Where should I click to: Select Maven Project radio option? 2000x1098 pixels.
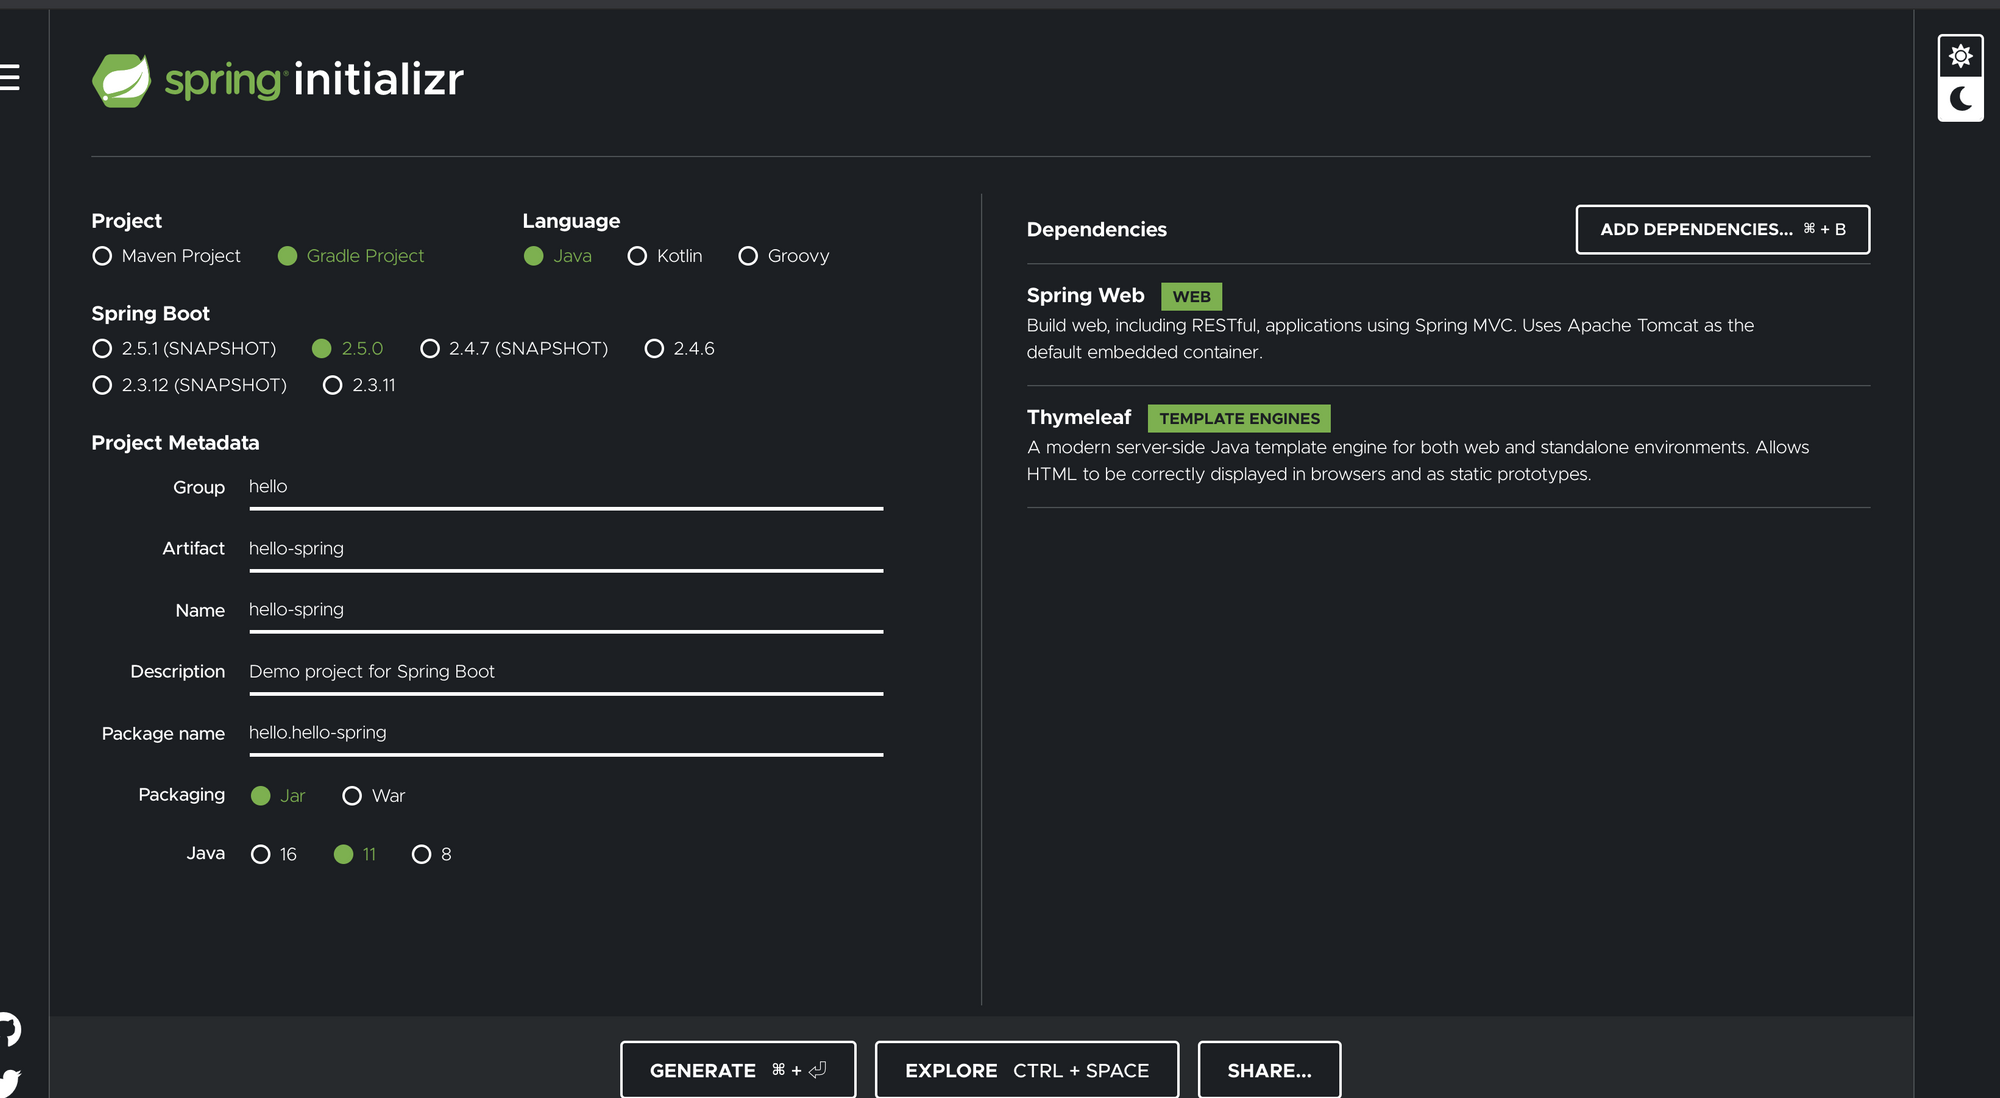pyautogui.click(x=102, y=256)
